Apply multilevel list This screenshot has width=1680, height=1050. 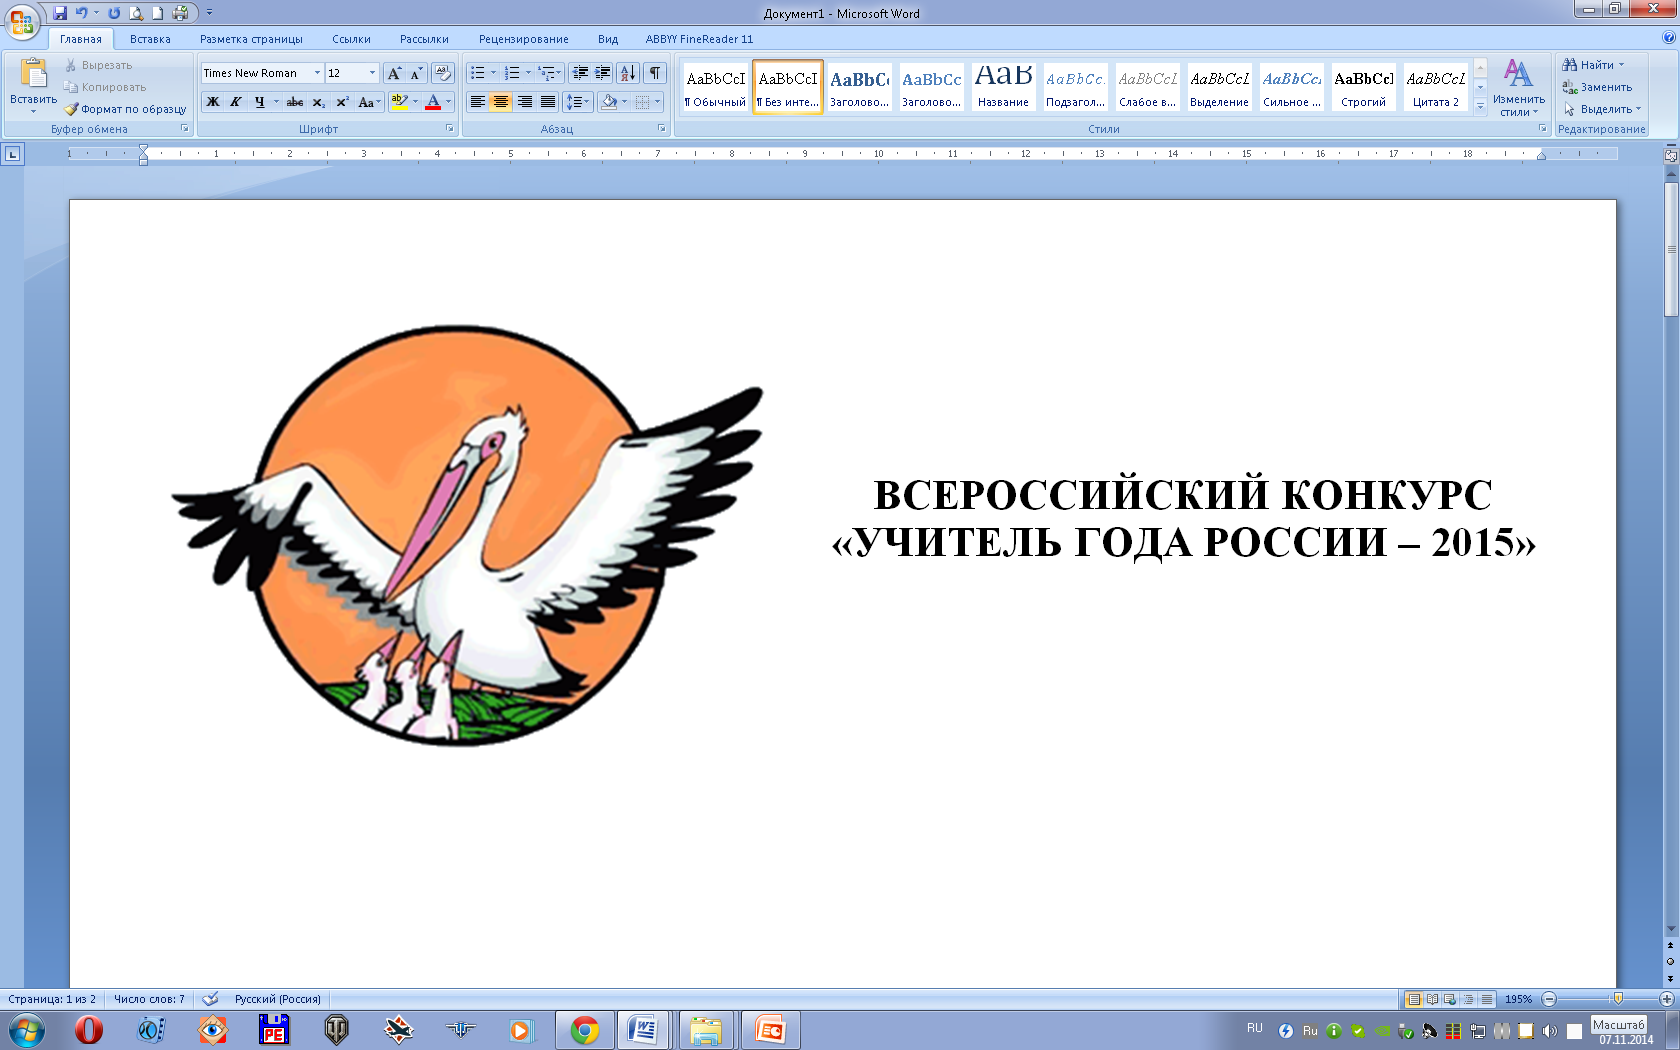click(x=546, y=73)
